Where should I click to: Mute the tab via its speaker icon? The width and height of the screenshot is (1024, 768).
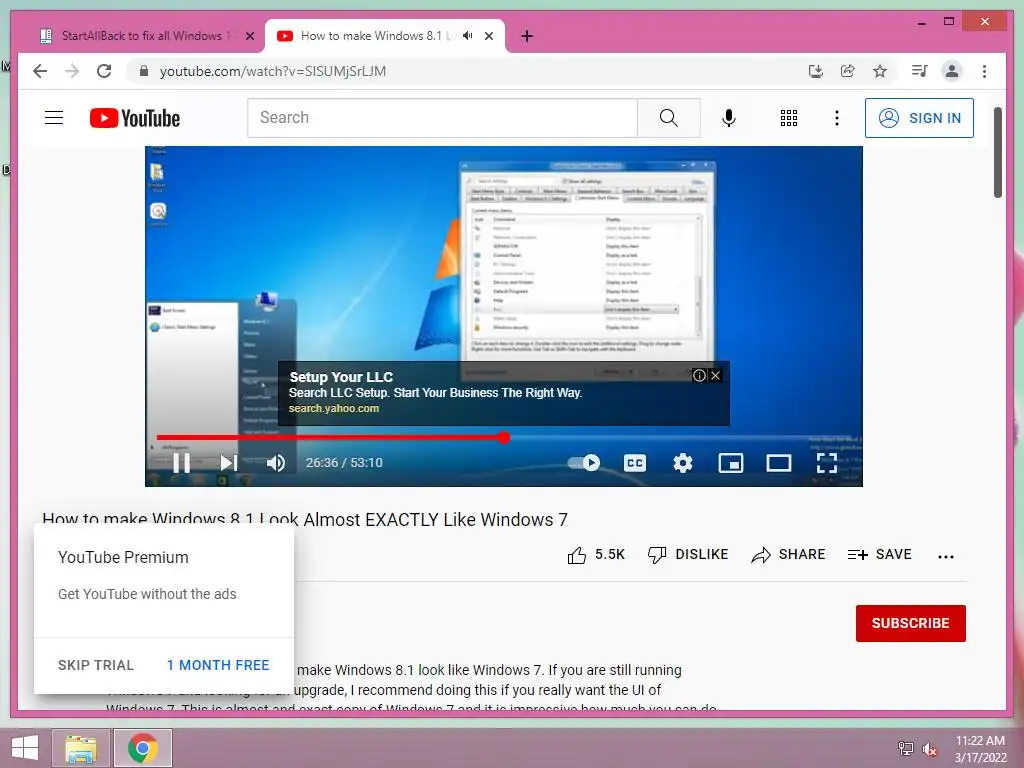click(x=468, y=36)
